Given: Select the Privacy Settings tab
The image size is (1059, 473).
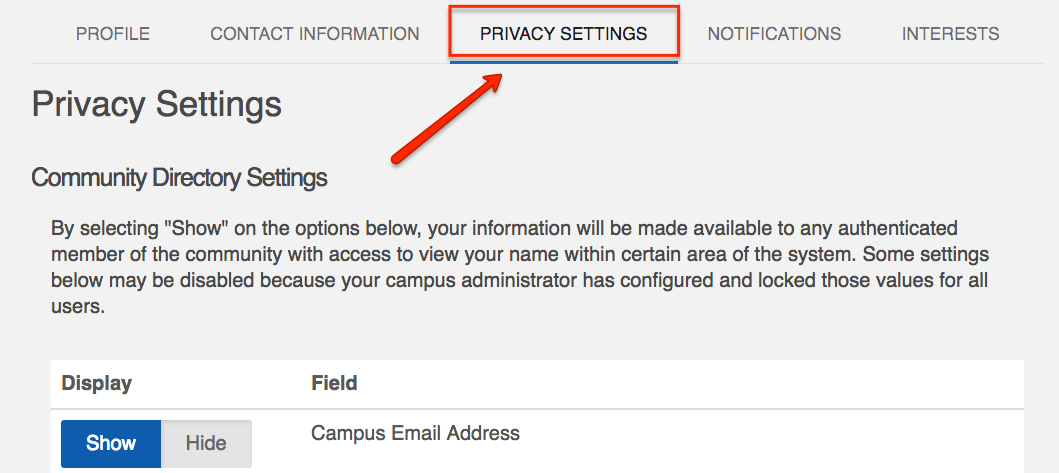Looking at the screenshot, I should point(563,34).
